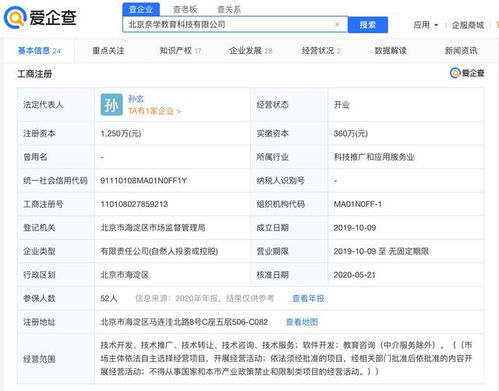Click the approval date 2020-05-21
499x391 pixels.
click(354, 275)
